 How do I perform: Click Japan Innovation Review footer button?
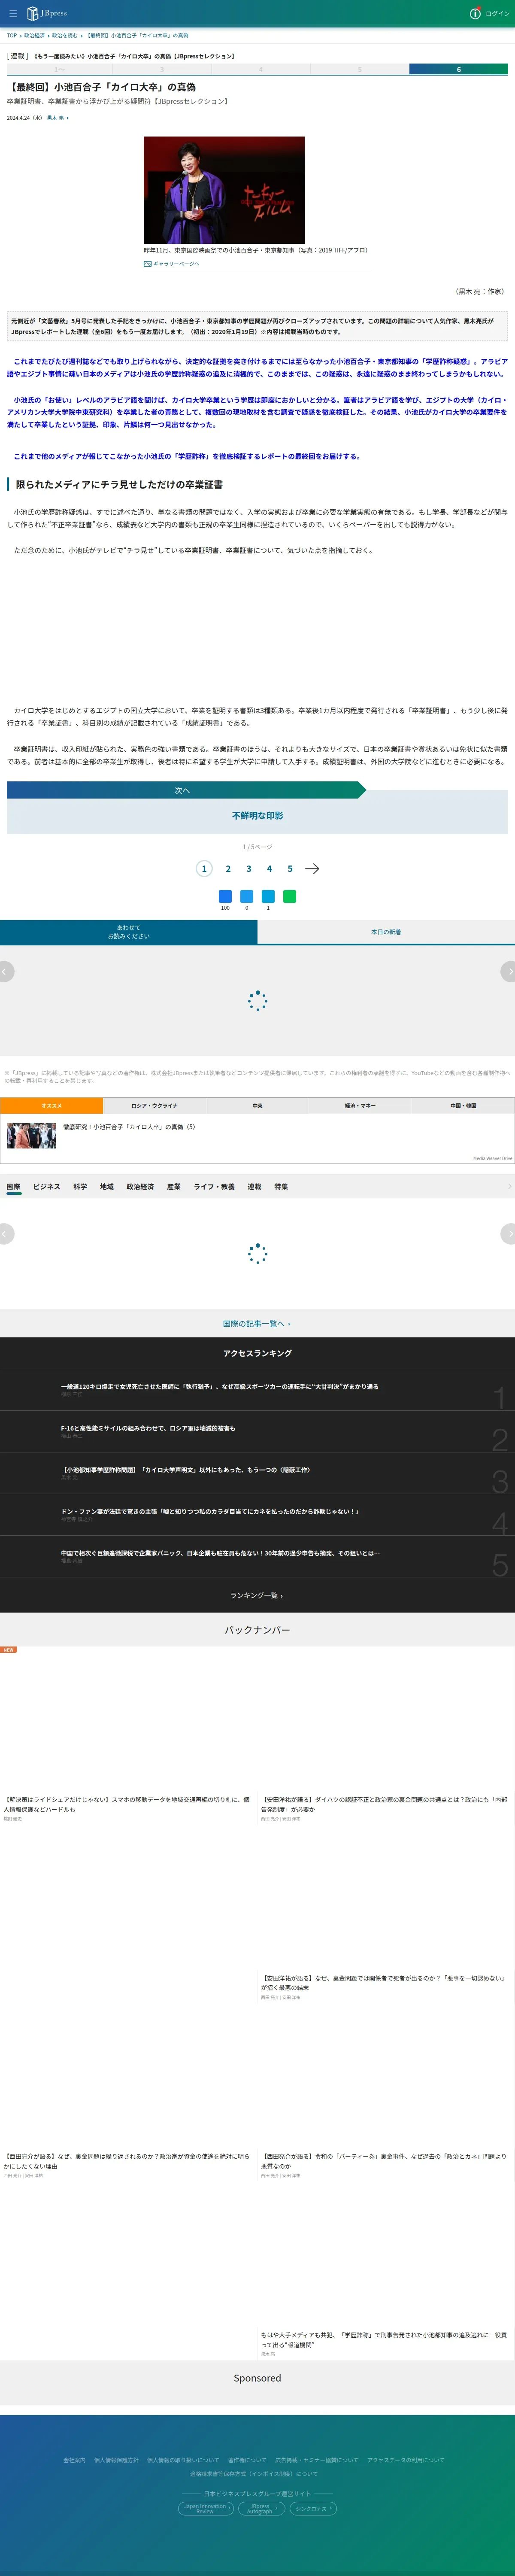[206, 2508]
